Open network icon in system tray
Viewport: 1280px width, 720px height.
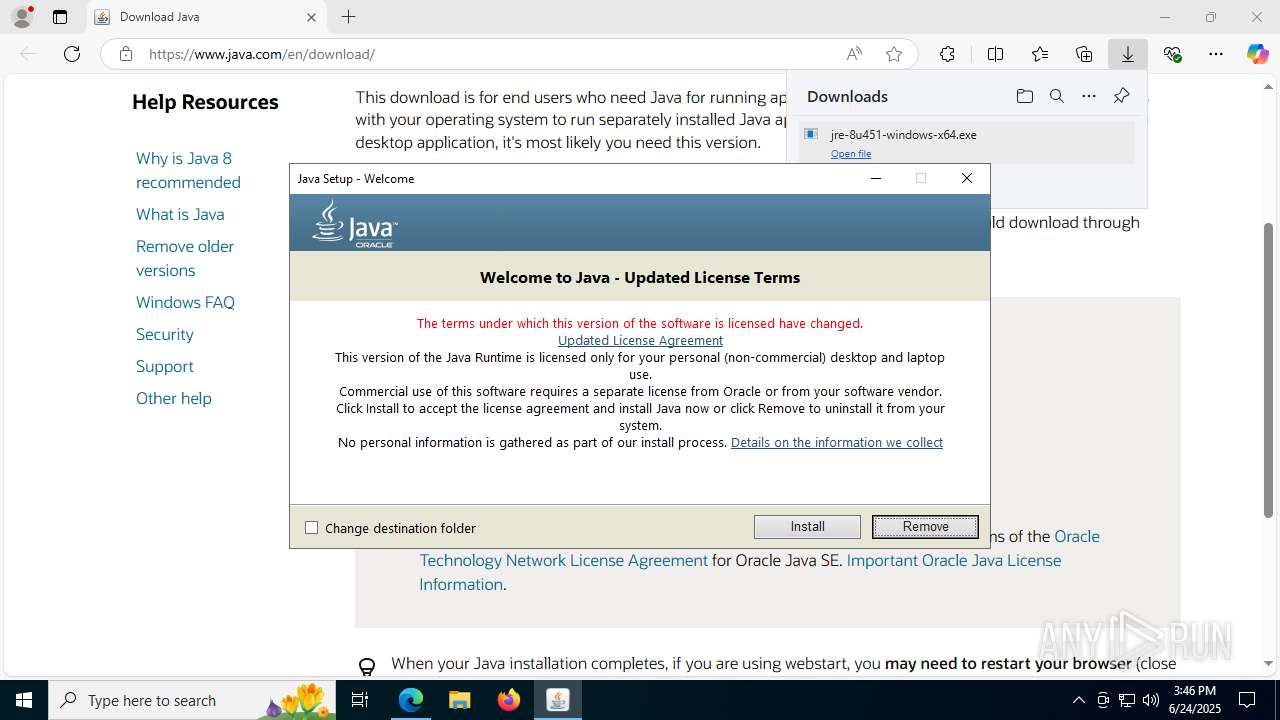1126,700
